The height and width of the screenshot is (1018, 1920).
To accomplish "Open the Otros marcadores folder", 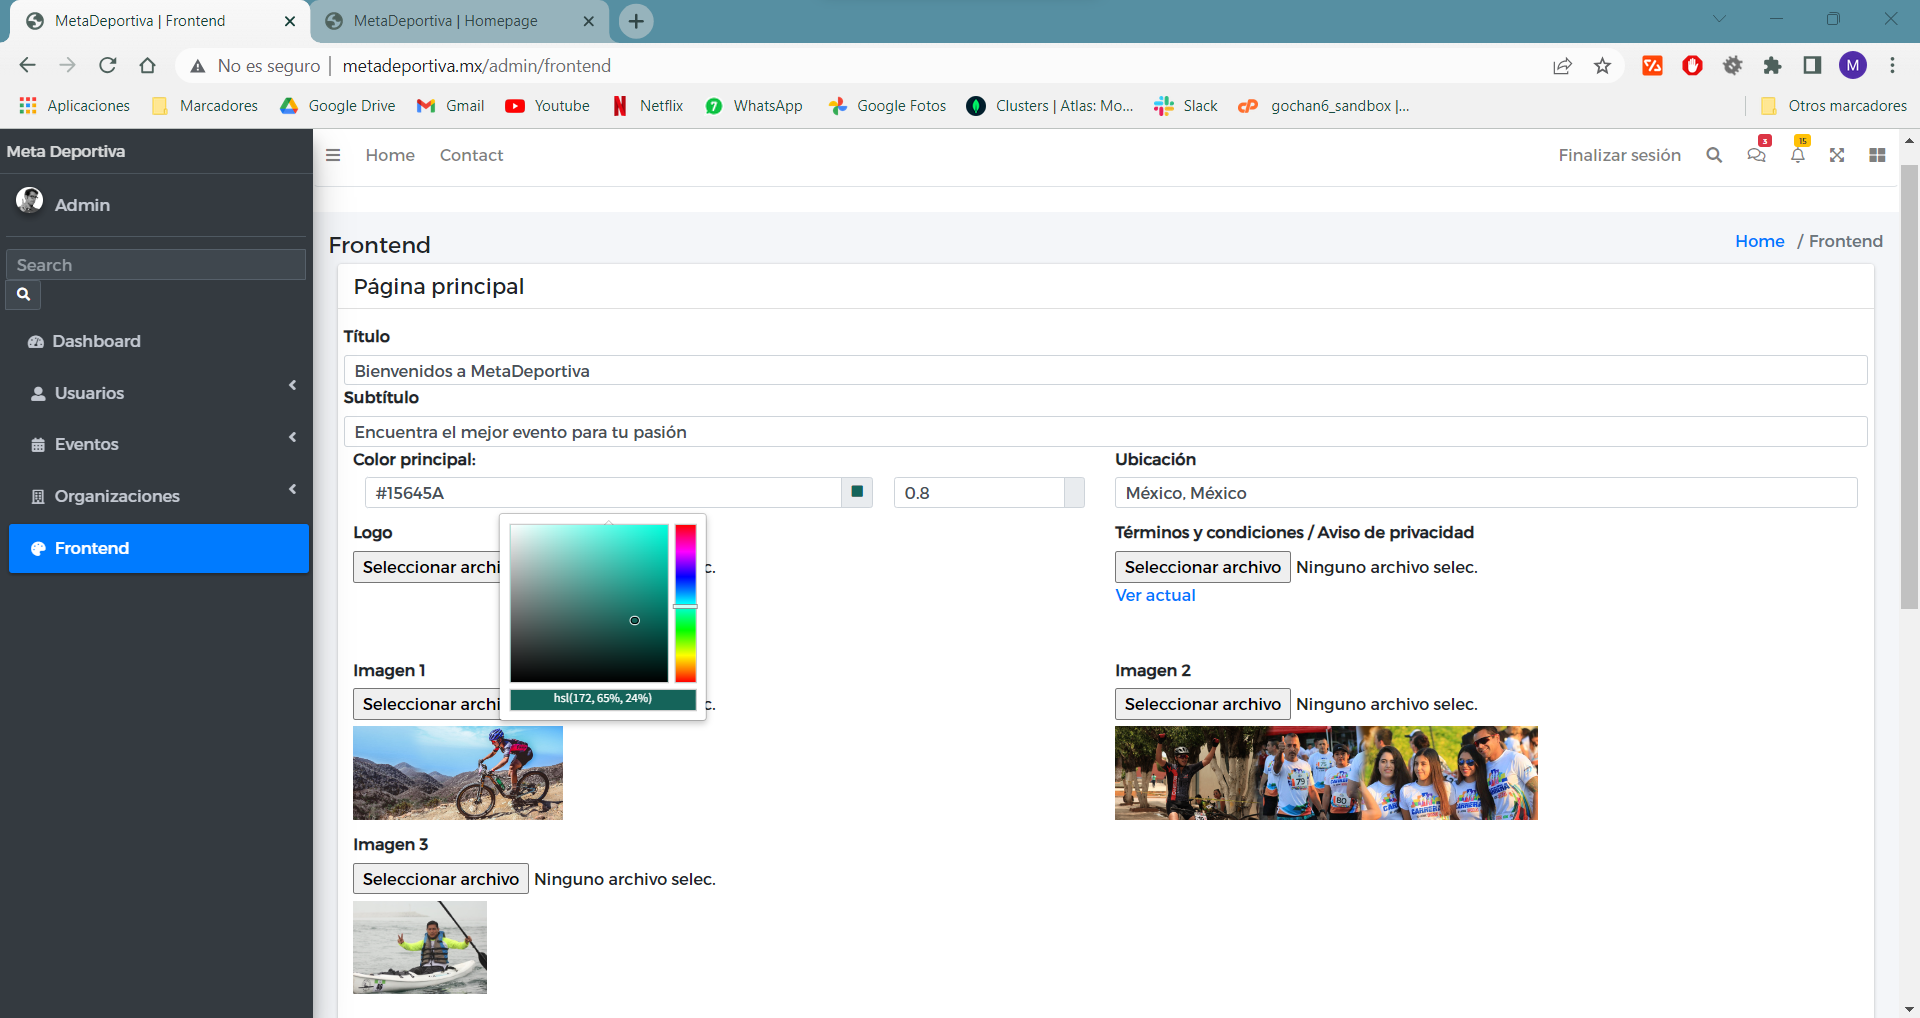I will tap(1833, 106).
